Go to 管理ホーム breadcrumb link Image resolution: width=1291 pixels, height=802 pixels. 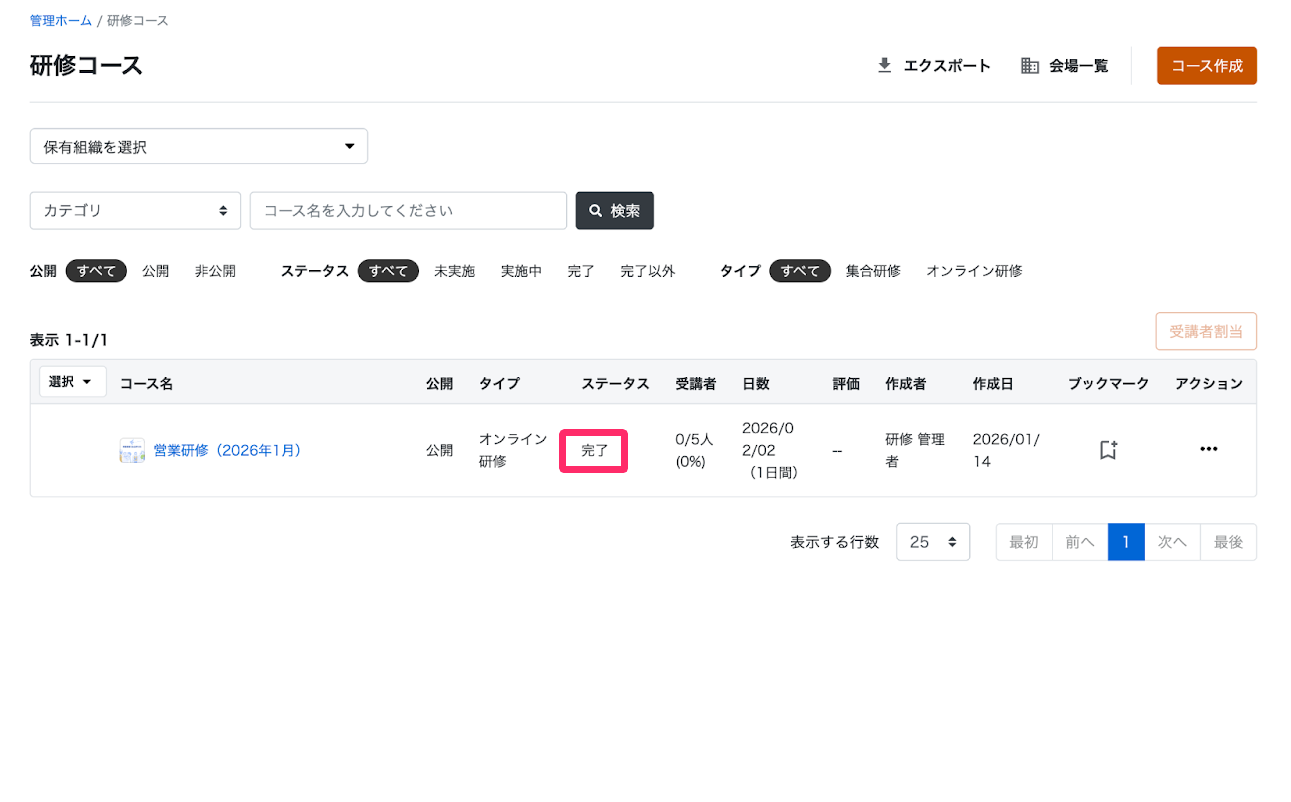pos(61,21)
